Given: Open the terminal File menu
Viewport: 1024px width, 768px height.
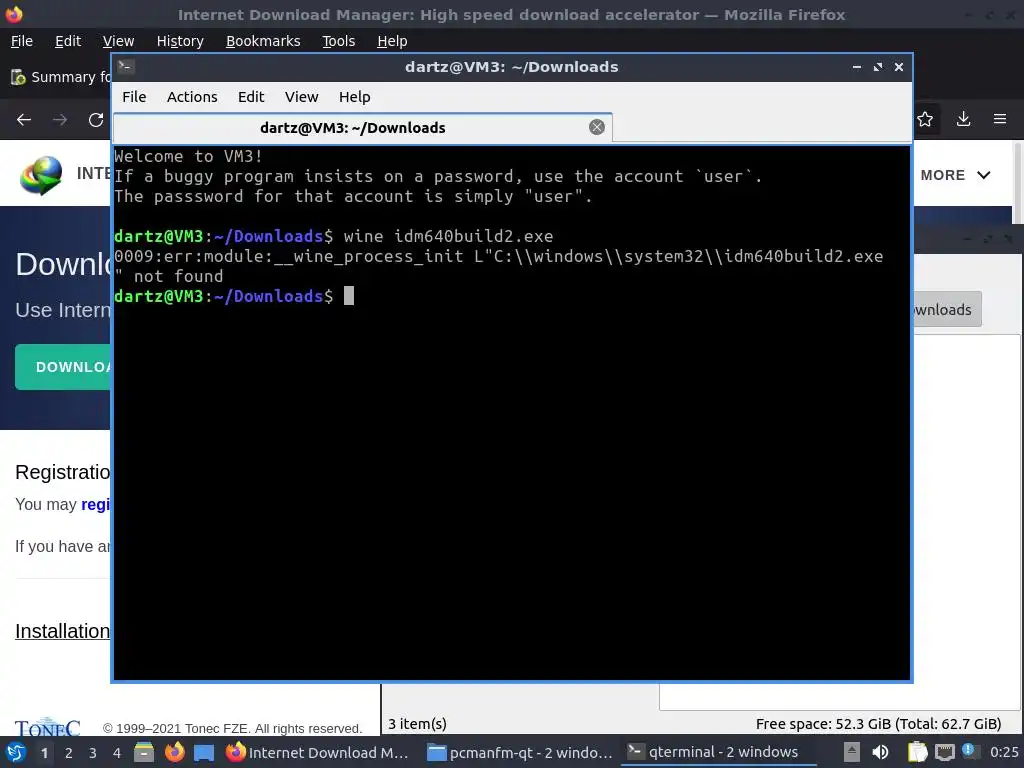Looking at the screenshot, I should point(134,97).
